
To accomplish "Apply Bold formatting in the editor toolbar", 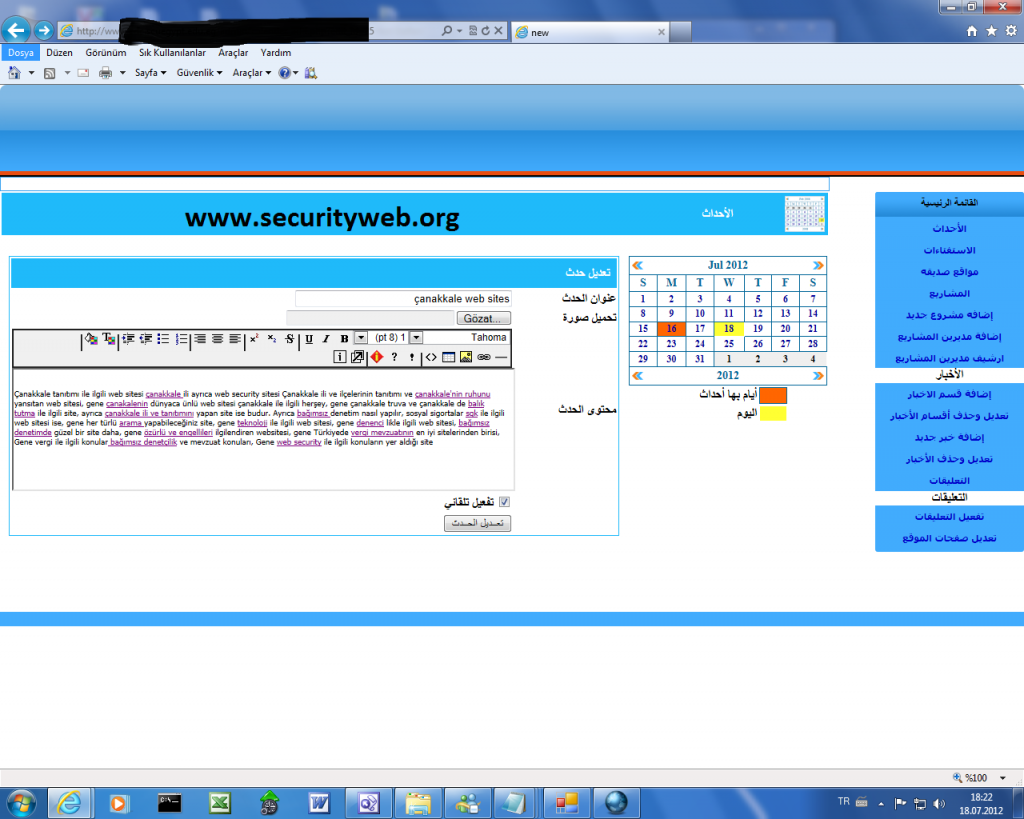I will (x=344, y=338).
